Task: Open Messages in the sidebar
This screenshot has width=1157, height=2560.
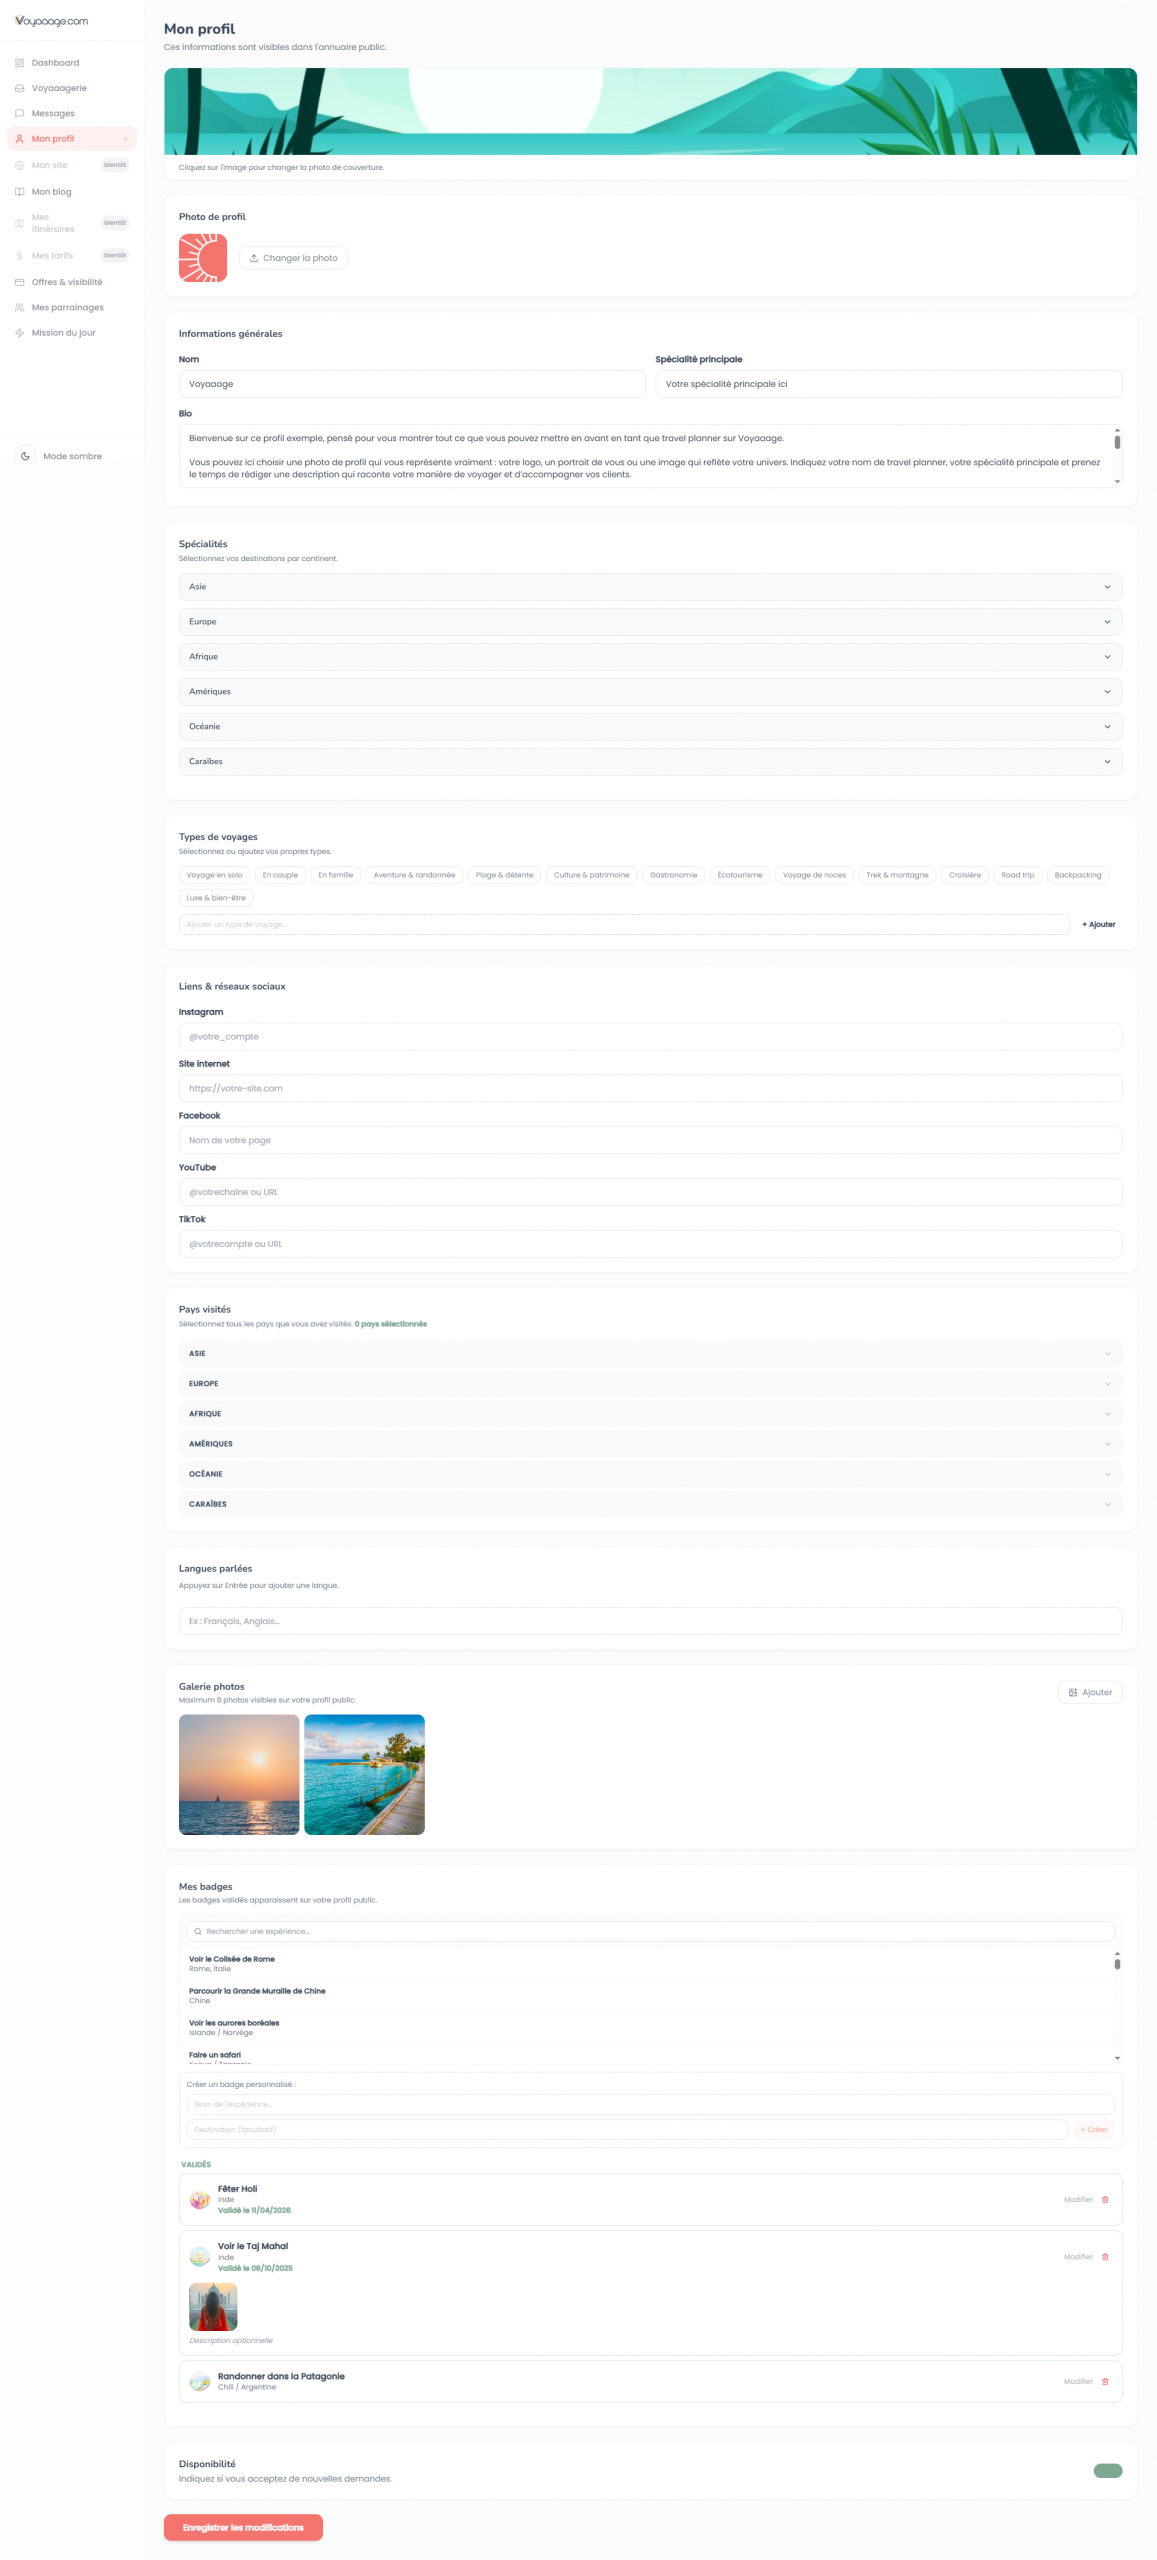Action: tap(72, 114)
